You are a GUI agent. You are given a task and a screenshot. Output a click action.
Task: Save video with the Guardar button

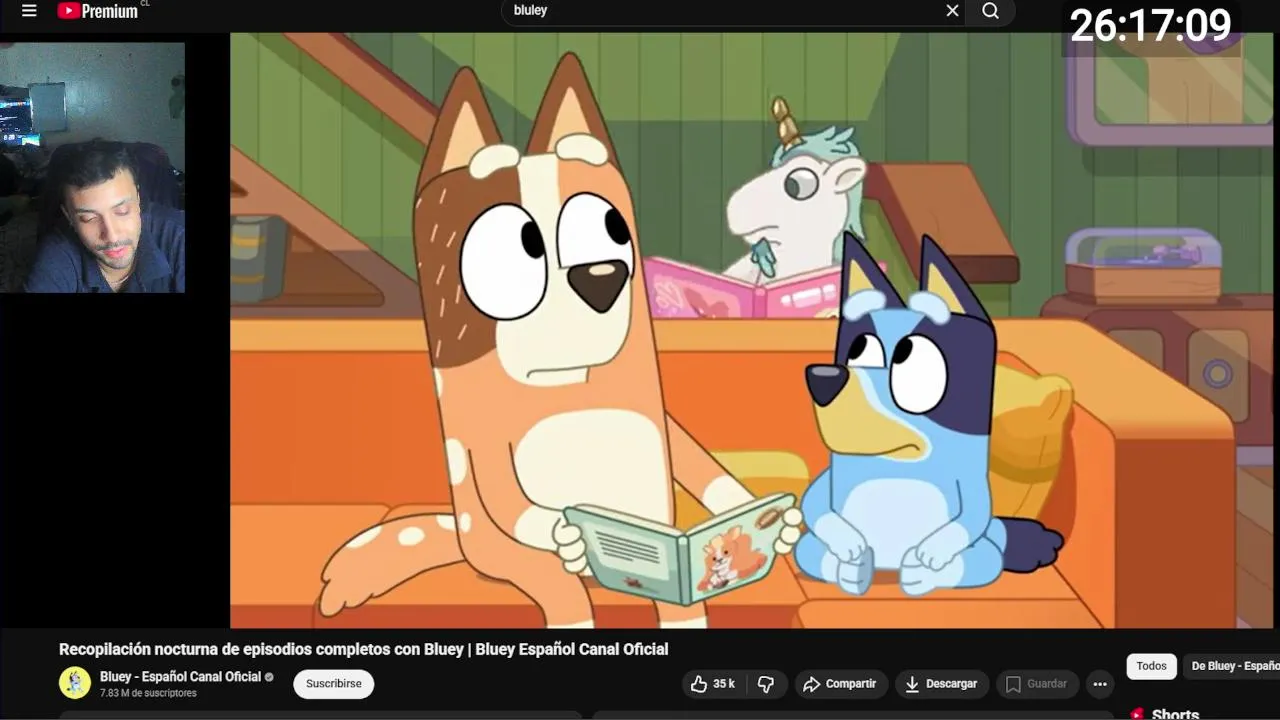pyautogui.click(x=1037, y=684)
